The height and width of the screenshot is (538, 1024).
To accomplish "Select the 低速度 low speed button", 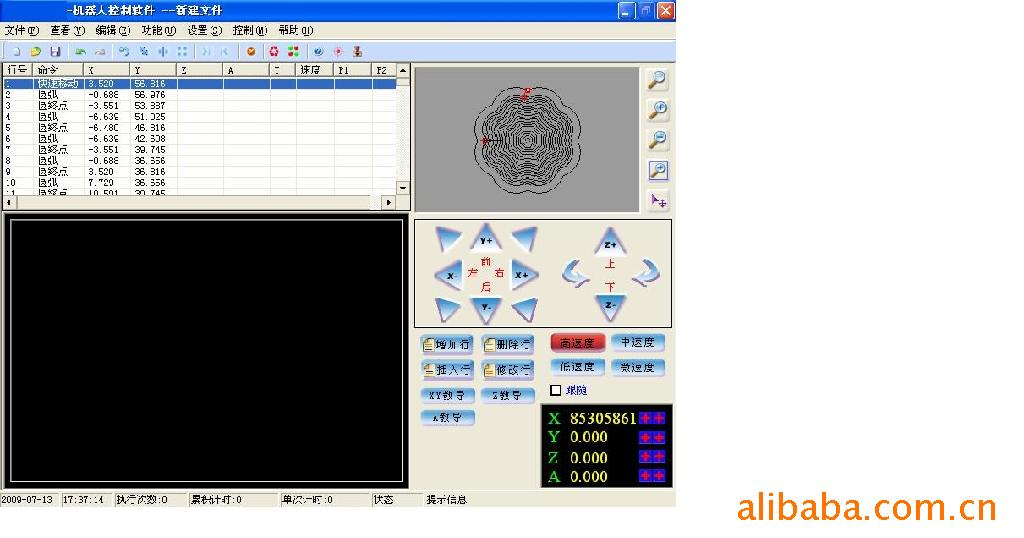I will tap(578, 368).
